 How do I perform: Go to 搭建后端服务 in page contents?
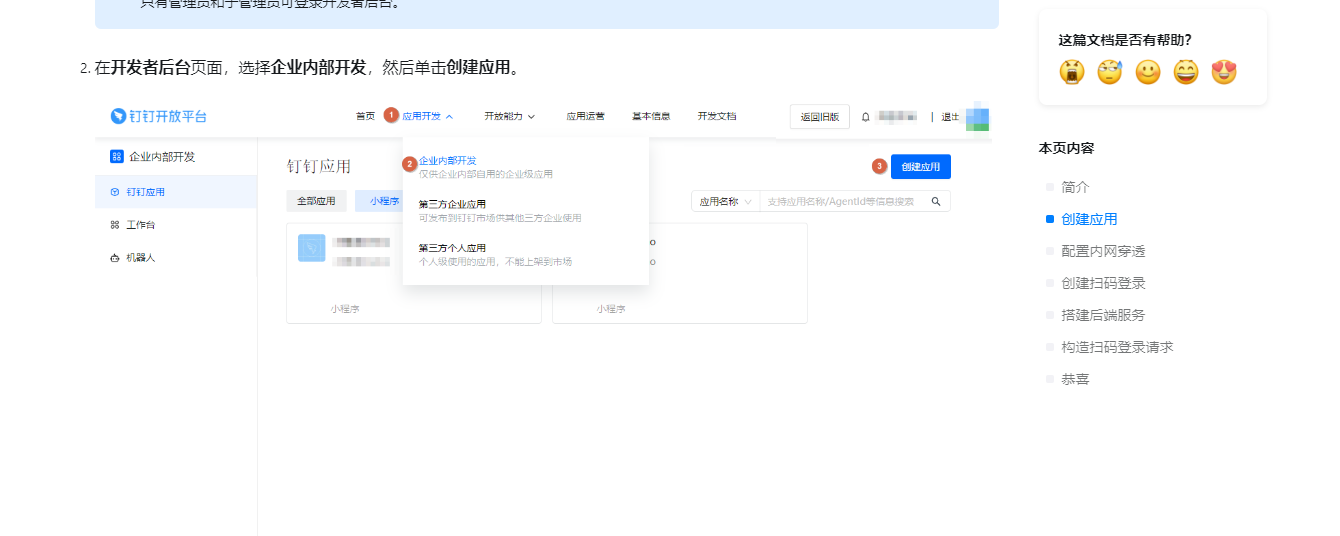(1103, 315)
